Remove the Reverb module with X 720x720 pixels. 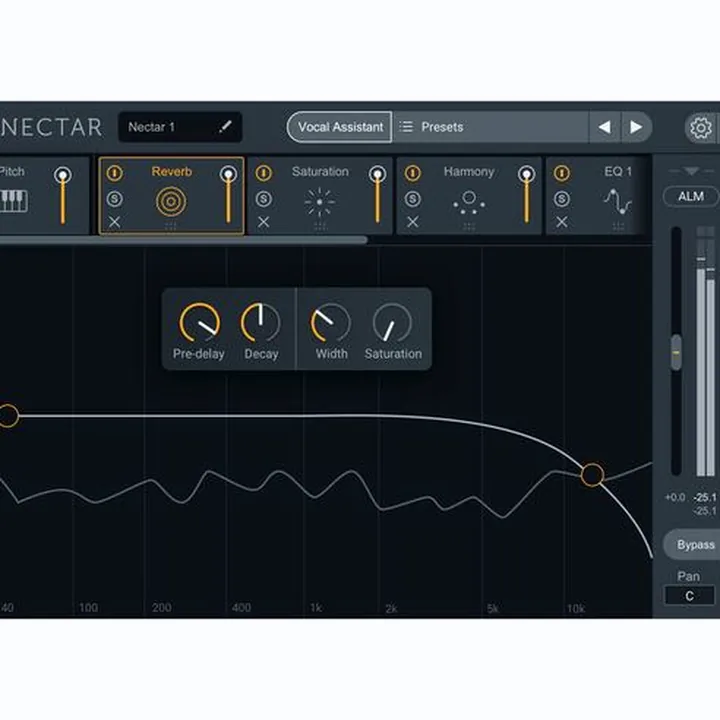[114, 222]
